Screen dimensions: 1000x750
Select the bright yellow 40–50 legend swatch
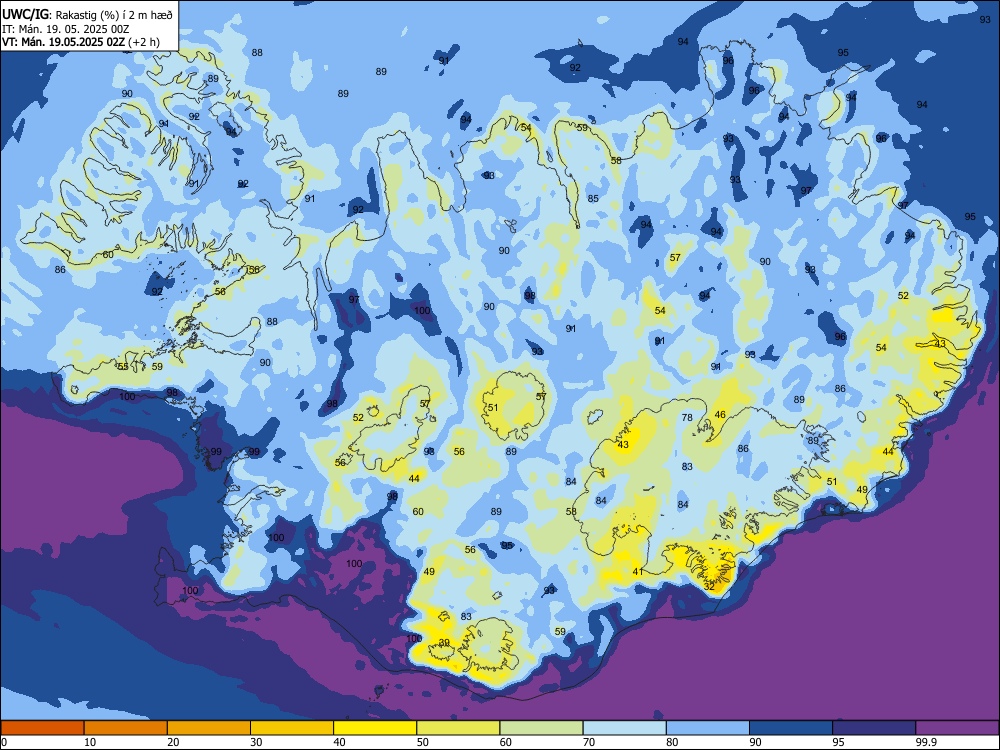[375, 728]
